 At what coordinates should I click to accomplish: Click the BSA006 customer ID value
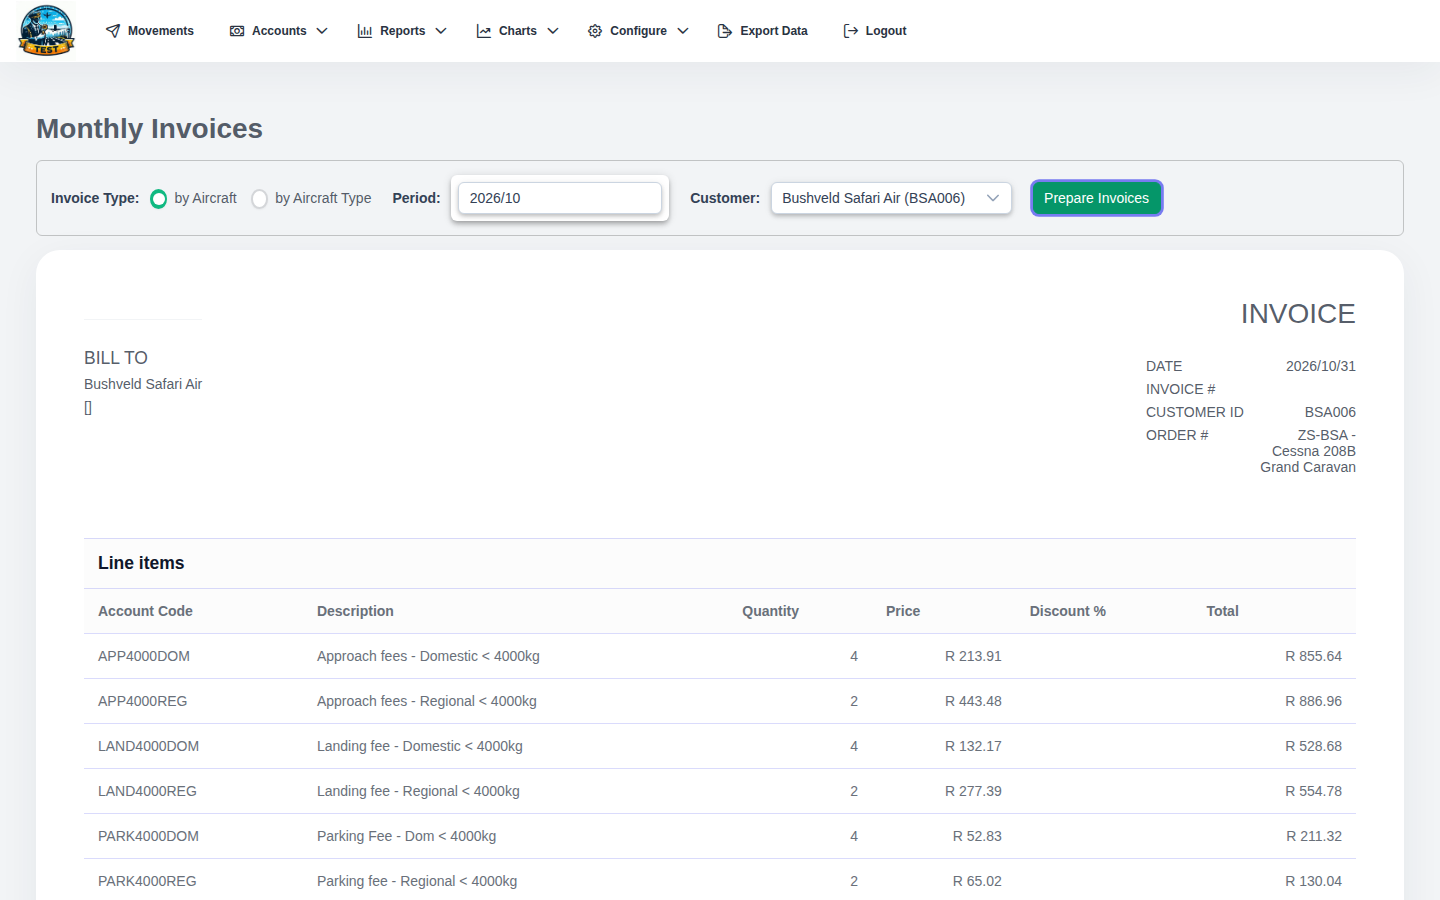tap(1330, 412)
